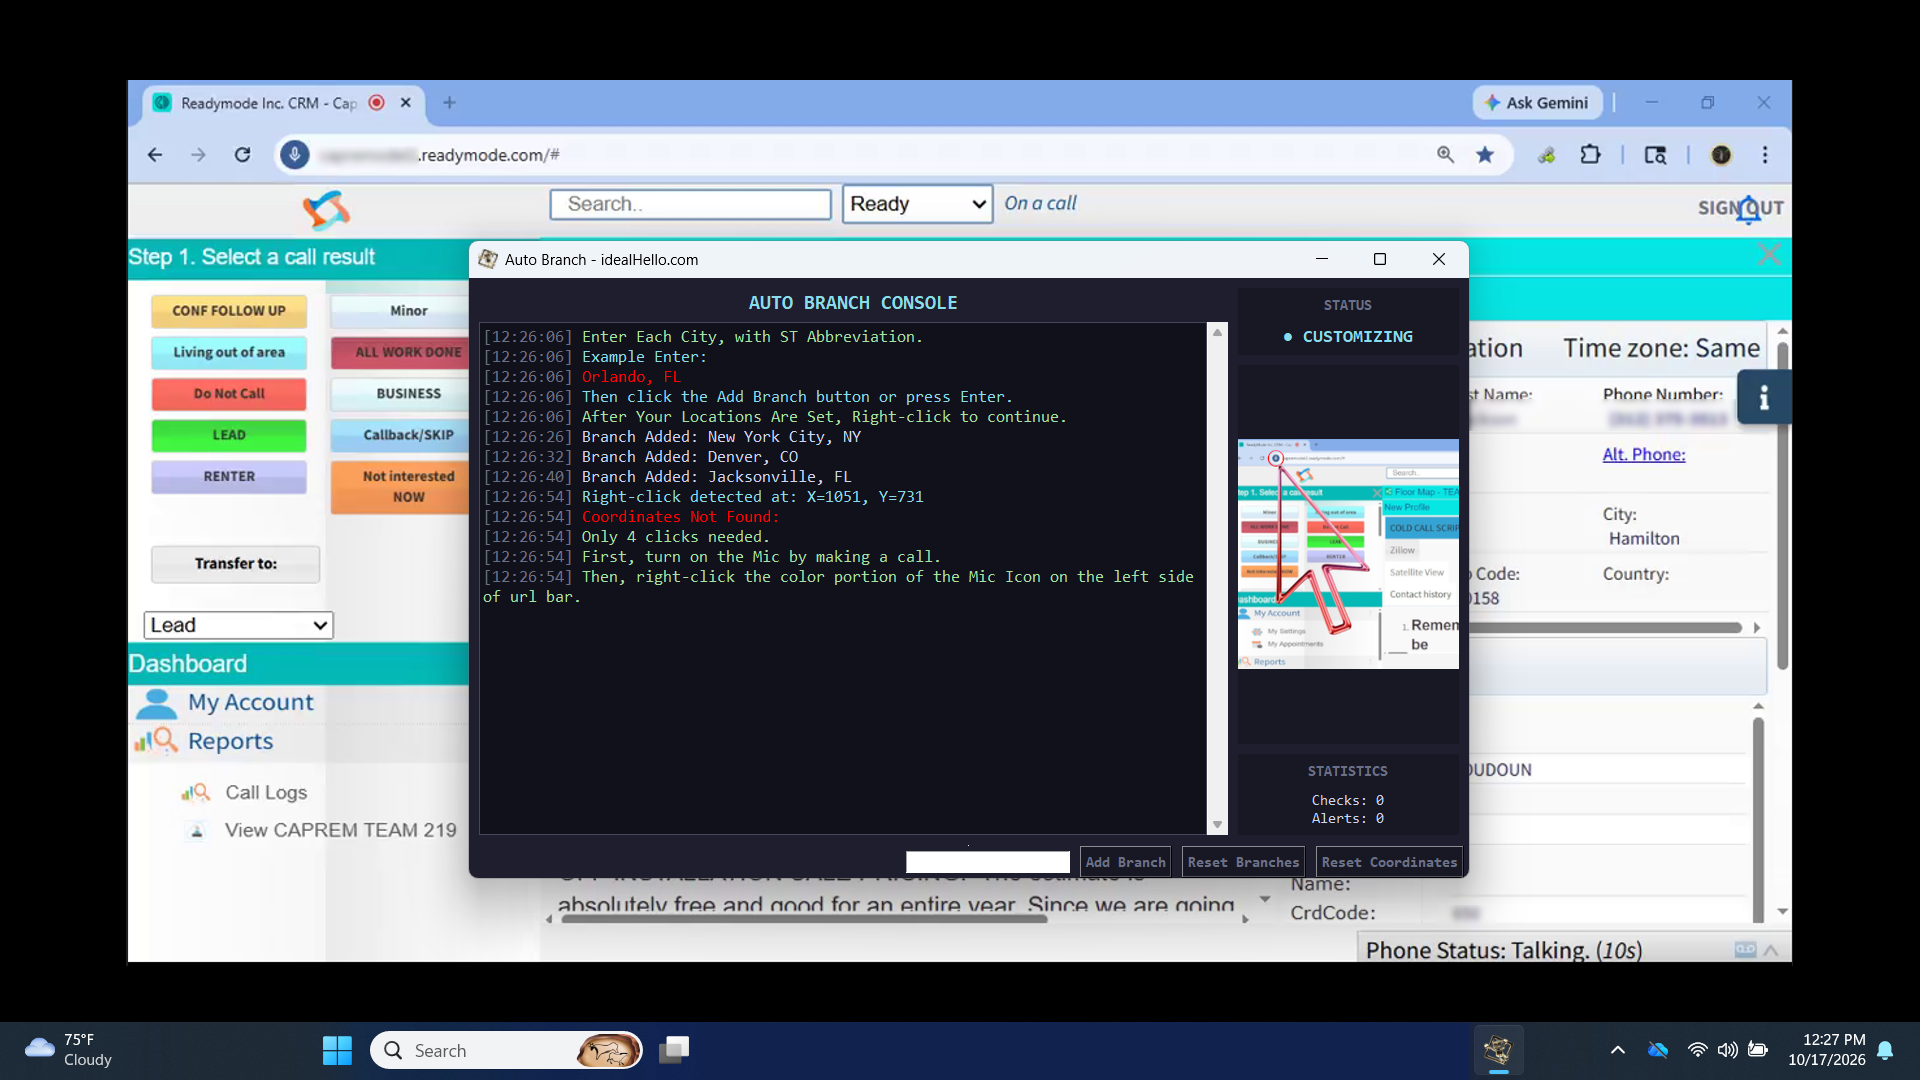Click the Ask Gemini button
The width and height of the screenshot is (1920, 1080).
coord(1537,103)
